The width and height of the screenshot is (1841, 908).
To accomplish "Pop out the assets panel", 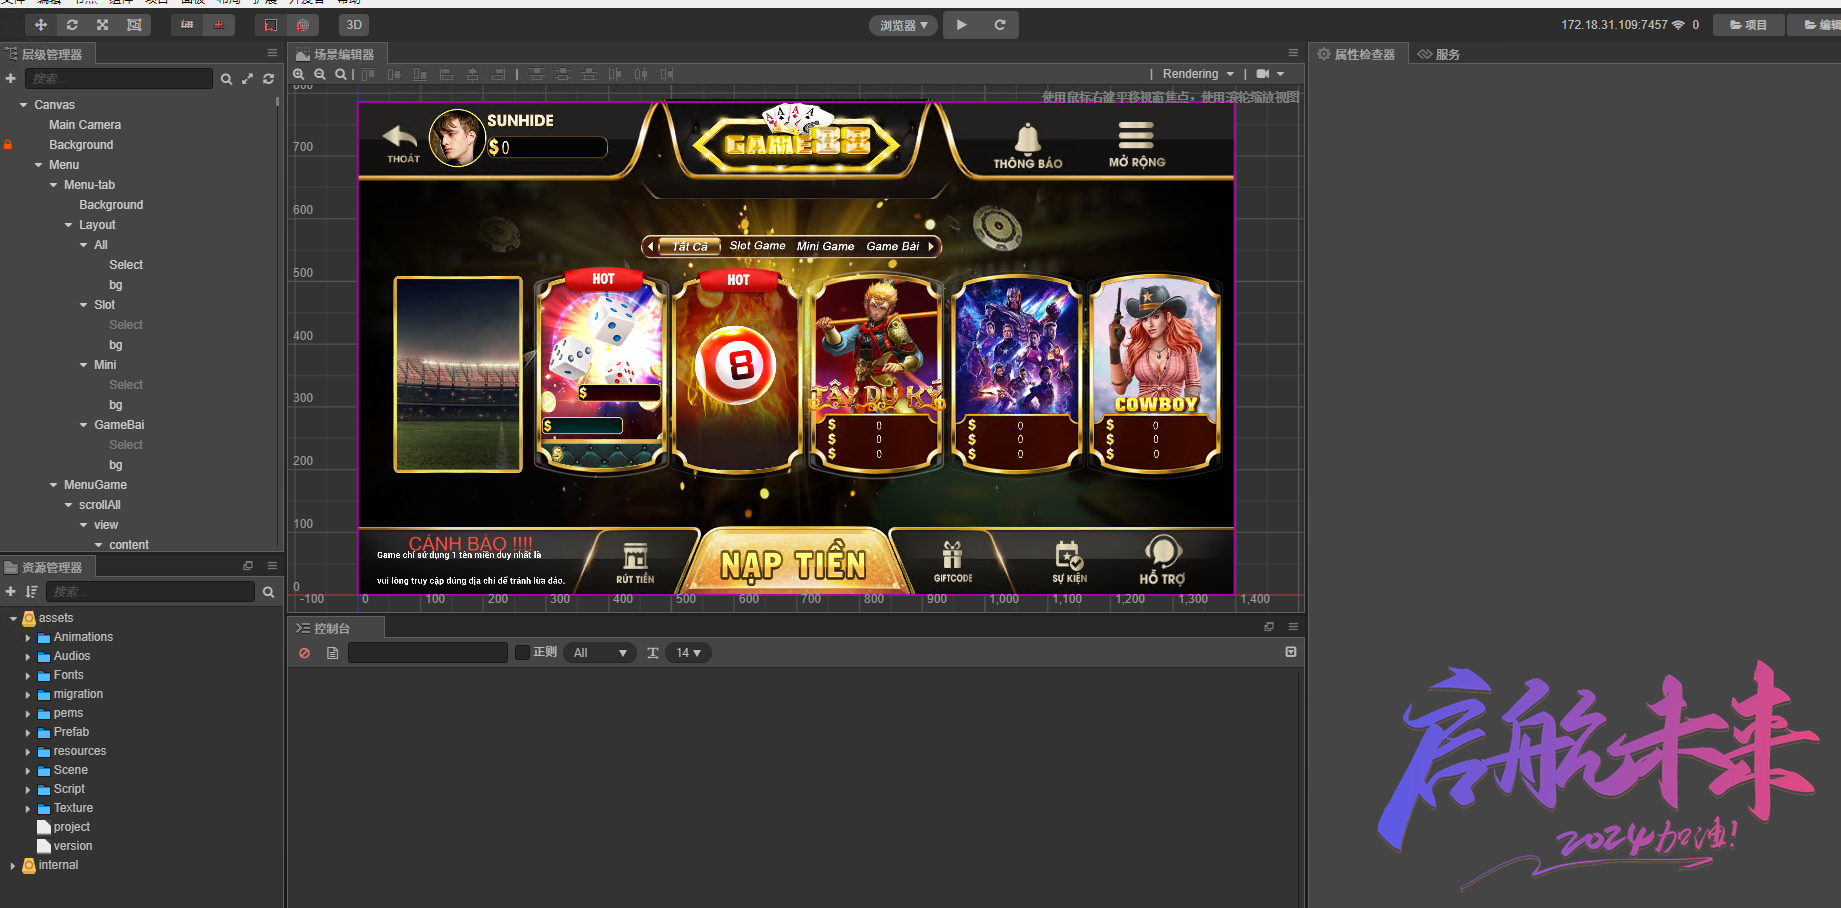I will tap(248, 566).
